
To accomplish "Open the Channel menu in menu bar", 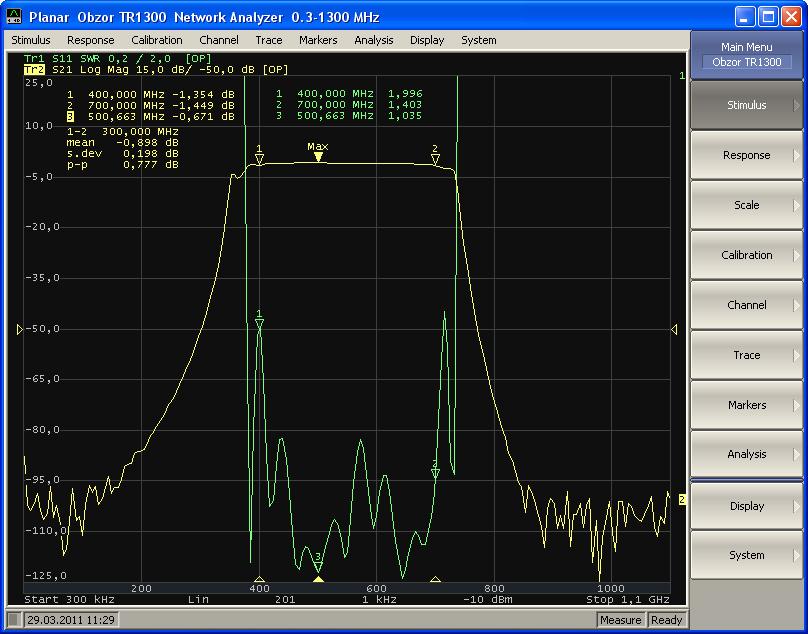I will click(x=218, y=40).
